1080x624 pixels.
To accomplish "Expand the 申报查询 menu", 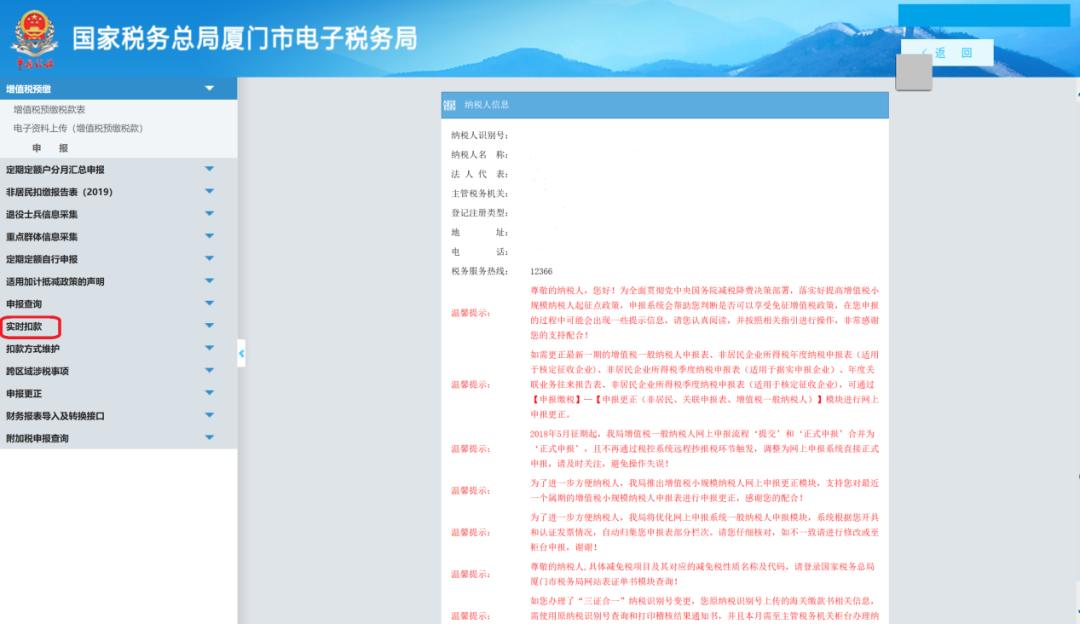I will coord(209,303).
